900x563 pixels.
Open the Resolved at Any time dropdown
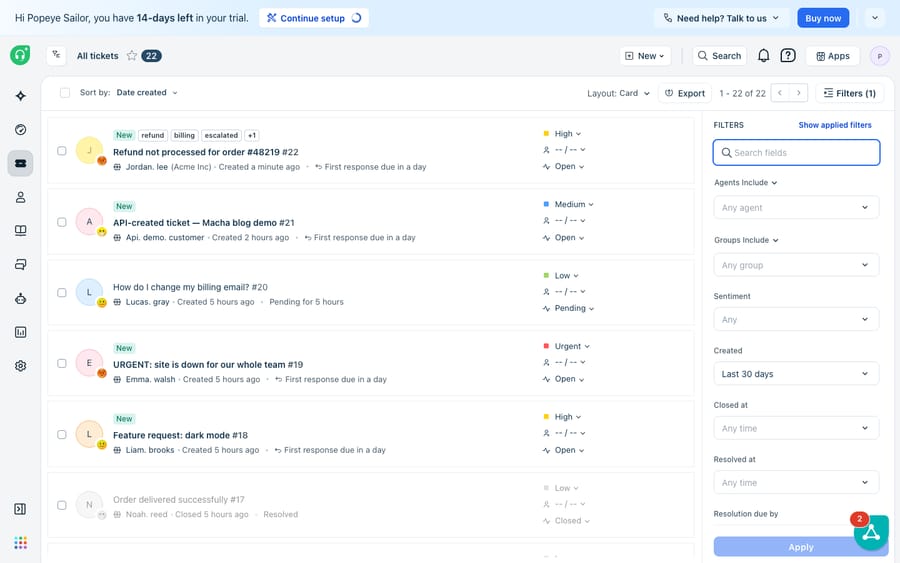pos(796,483)
